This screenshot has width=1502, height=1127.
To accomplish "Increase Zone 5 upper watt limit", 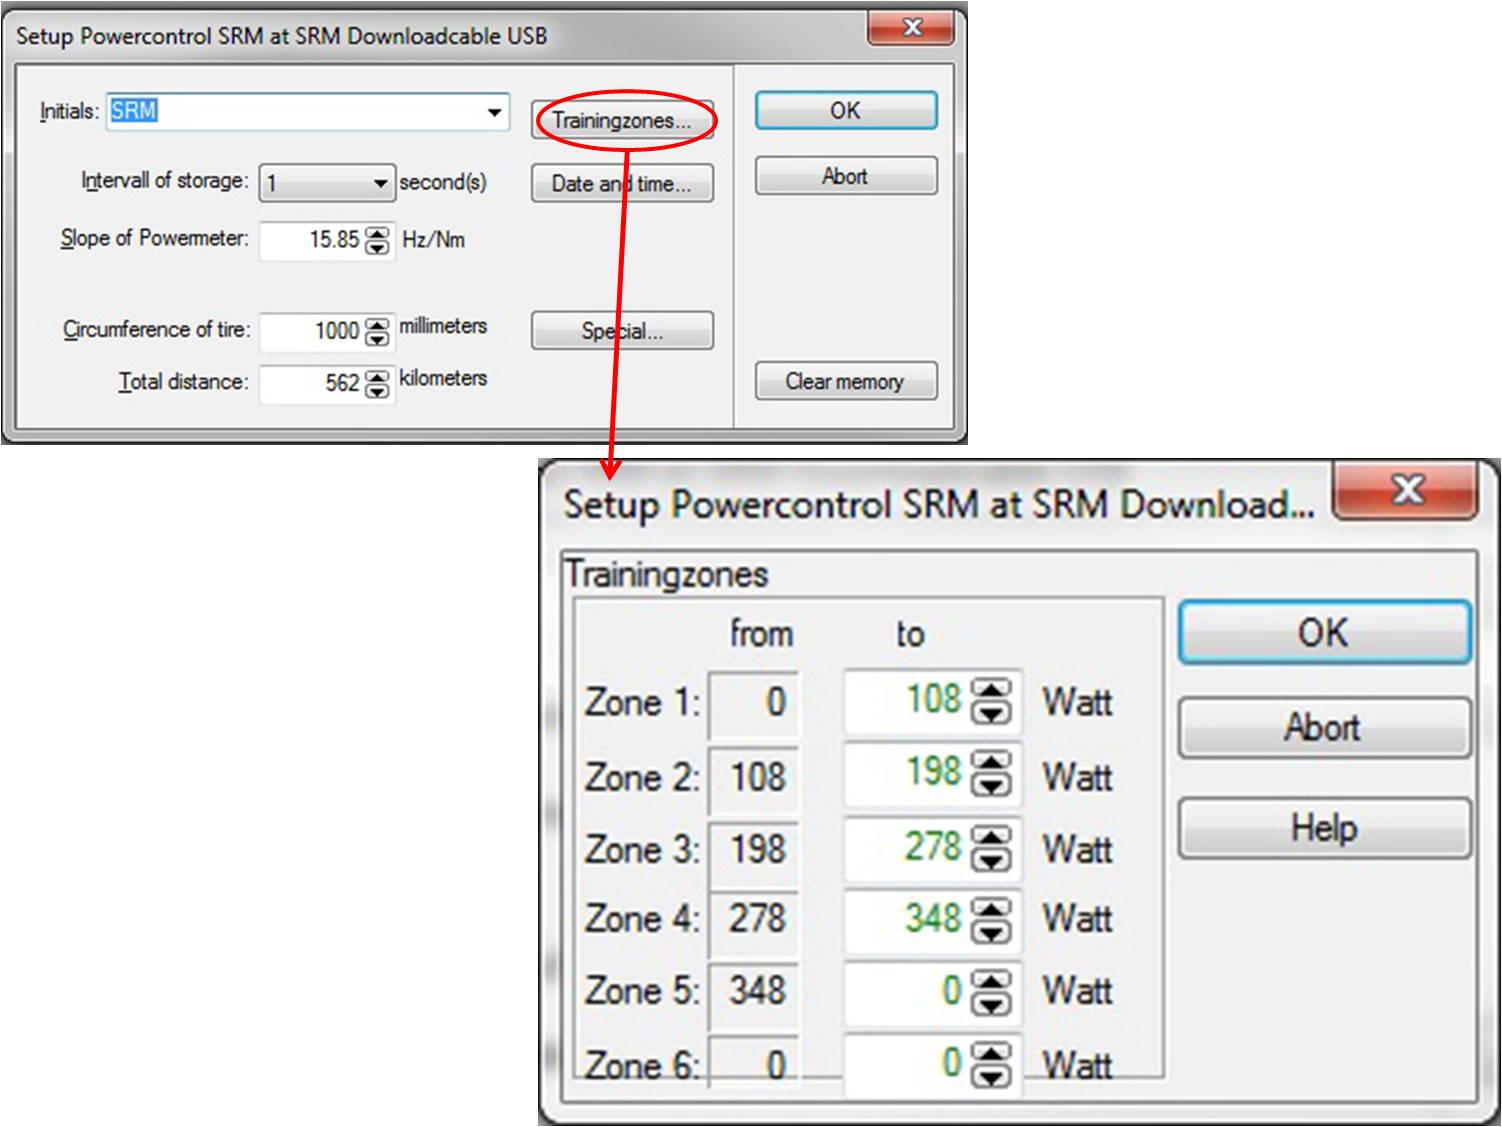I will (x=991, y=981).
